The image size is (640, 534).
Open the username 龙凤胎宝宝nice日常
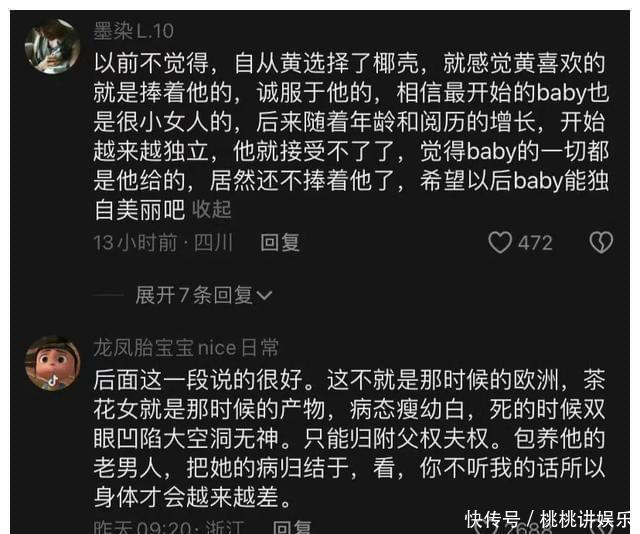(186, 348)
